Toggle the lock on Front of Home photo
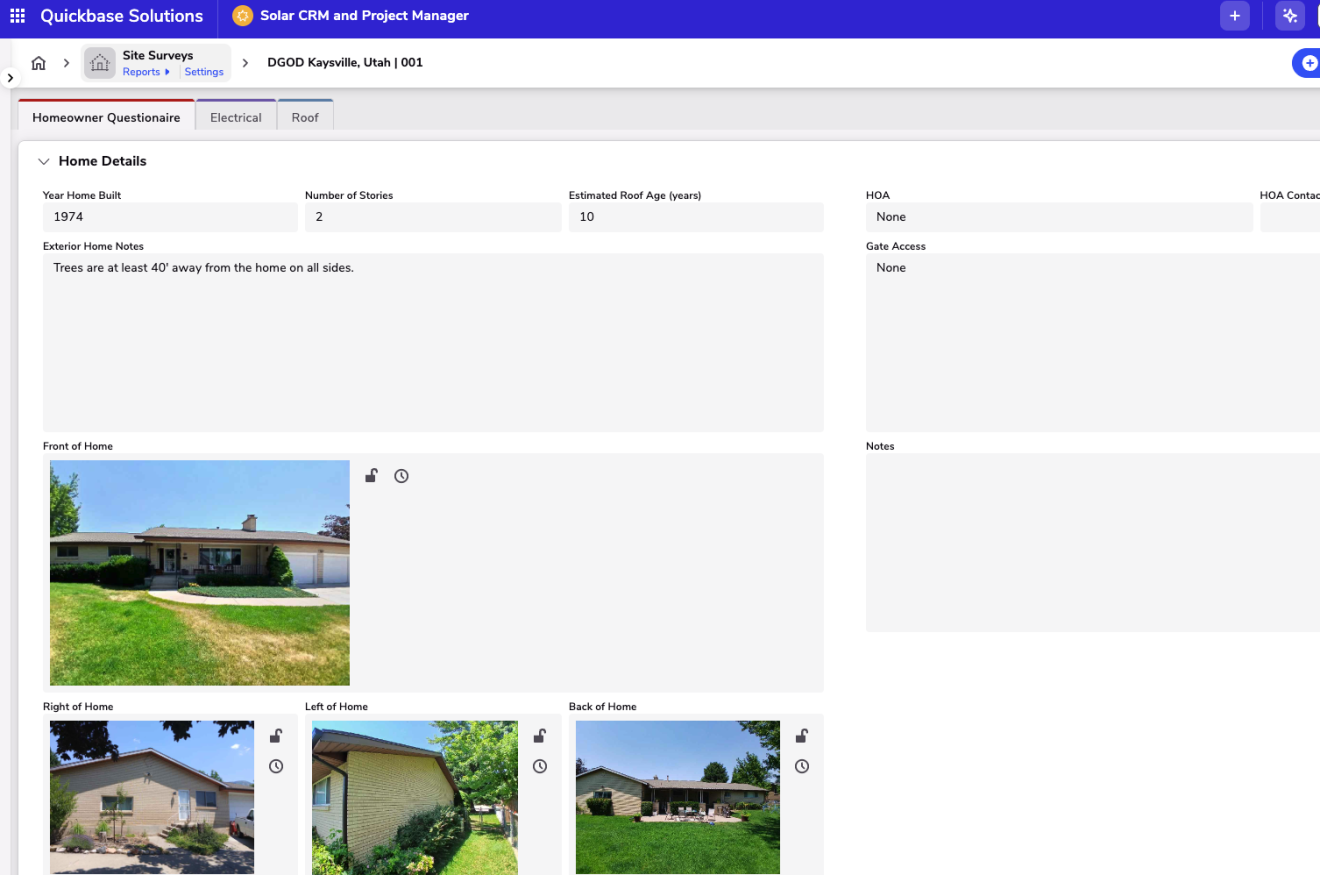The height and width of the screenshot is (875, 1320). (x=371, y=476)
